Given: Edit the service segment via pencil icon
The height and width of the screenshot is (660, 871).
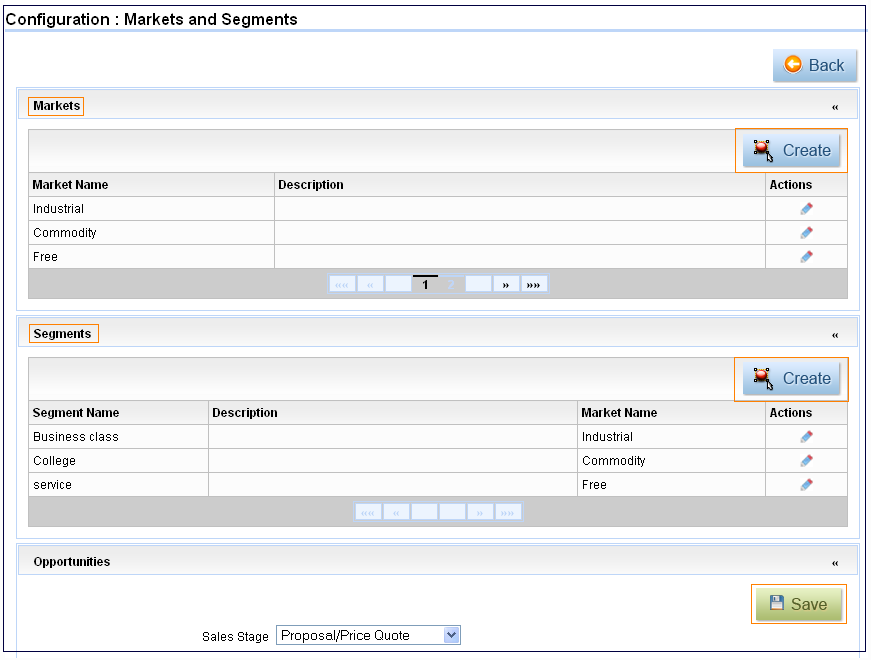Looking at the screenshot, I should [807, 484].
